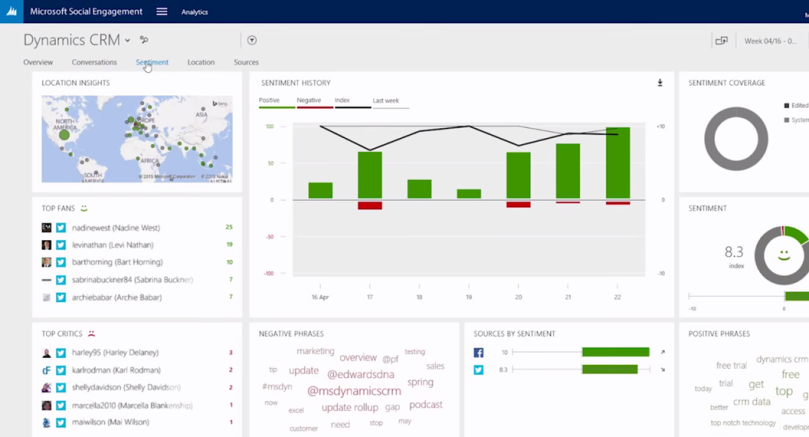The width and height of the screenshot is (809, 437).
Task: Open the hamburger navigation menu
Action: 161,11
